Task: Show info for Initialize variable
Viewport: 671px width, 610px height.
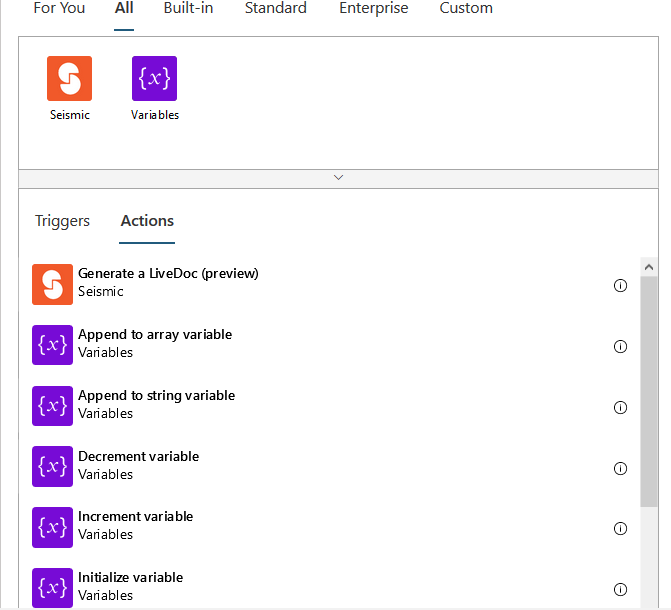Action: pyautogui.click(x=620, y=589)
